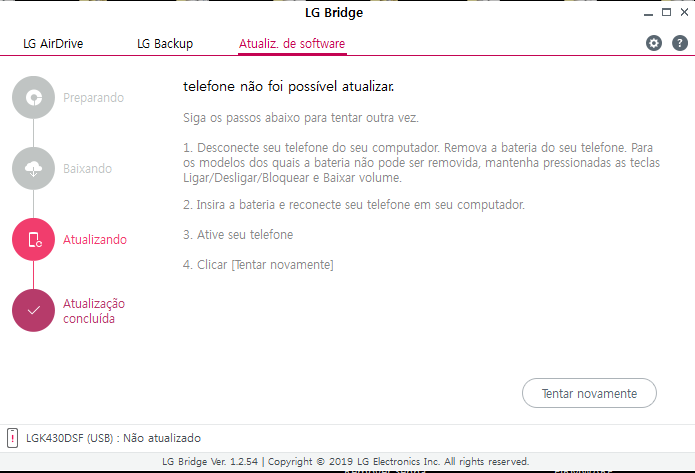The height and width of the screenshot is (473, 695).
Task: Click the Atualização concluída checkmark icon
Action: coord(33,310)
